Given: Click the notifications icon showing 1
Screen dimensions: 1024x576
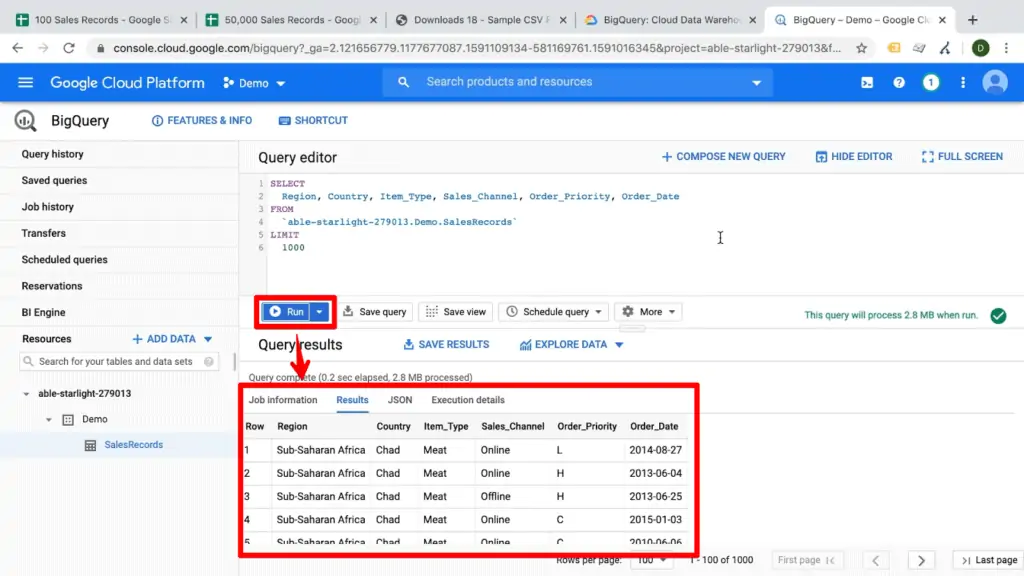Looking at the screenshot, I should point(931,84).
